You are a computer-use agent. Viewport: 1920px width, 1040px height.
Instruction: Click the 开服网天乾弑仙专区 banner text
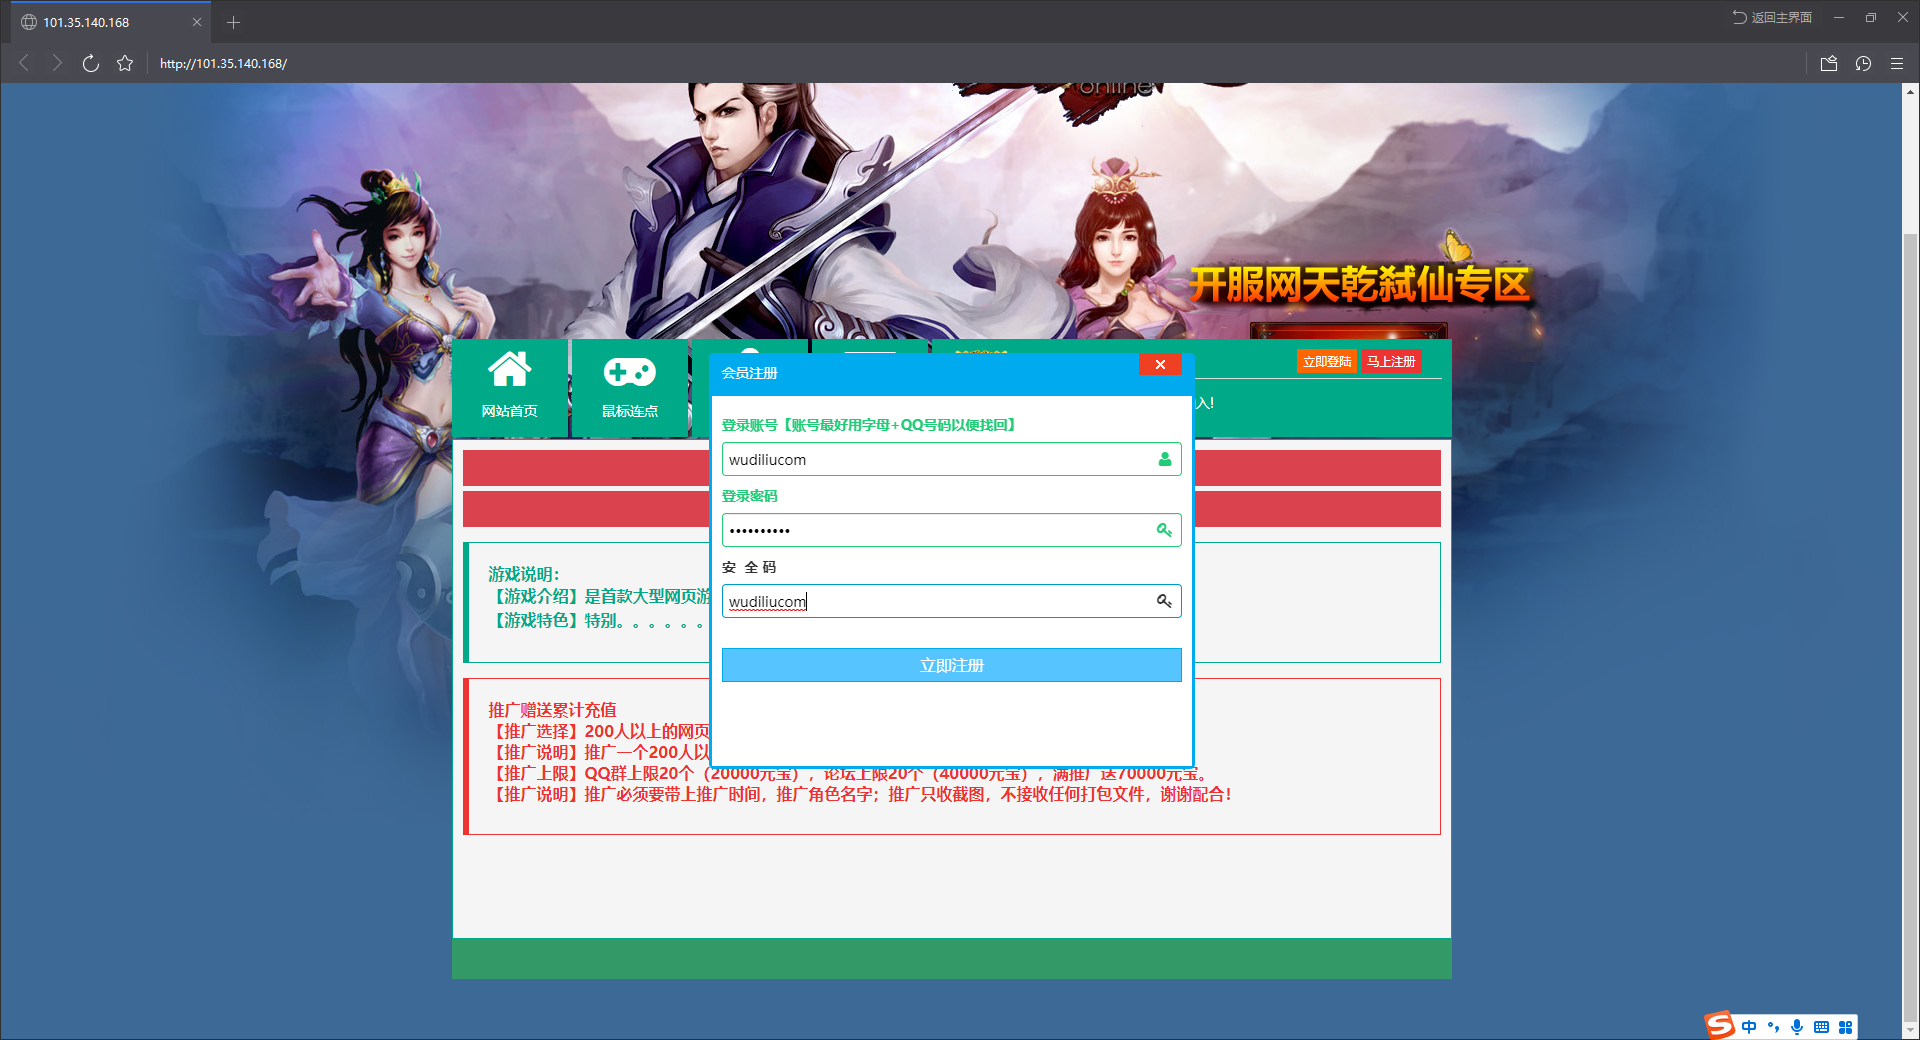(x=1360, y=285)
